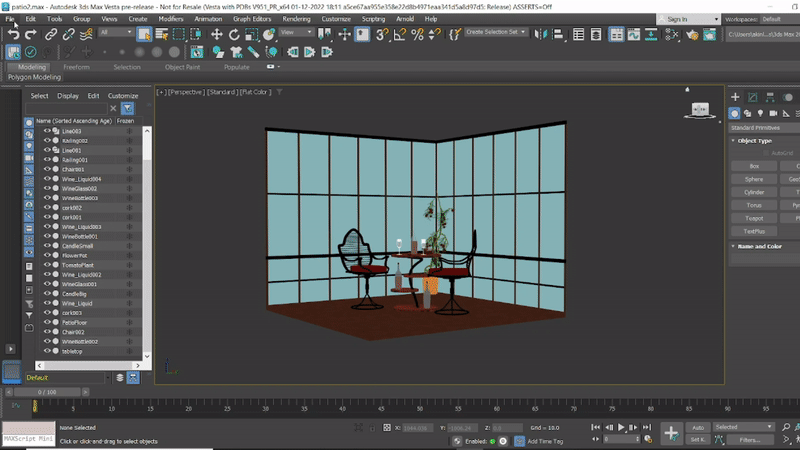Open the Rendering menu

(x=296, y=18)
